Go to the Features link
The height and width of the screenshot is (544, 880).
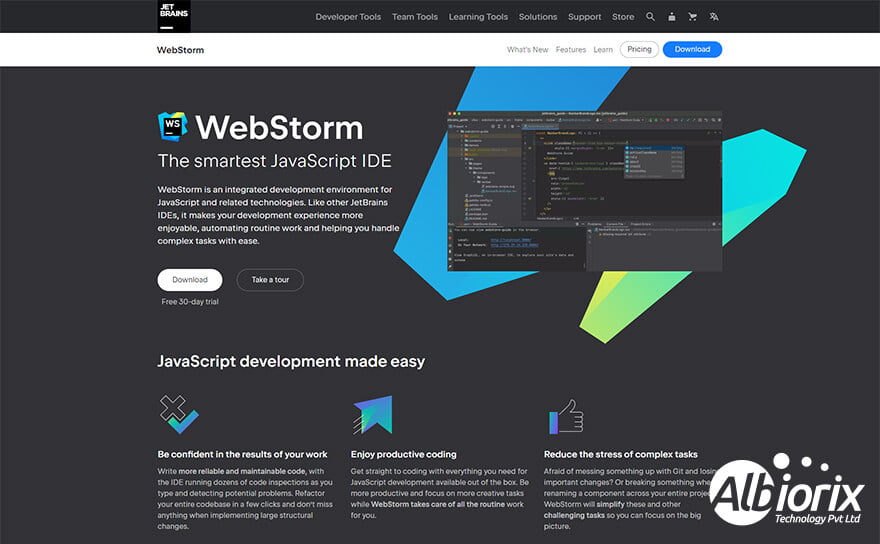click(571, 49)
